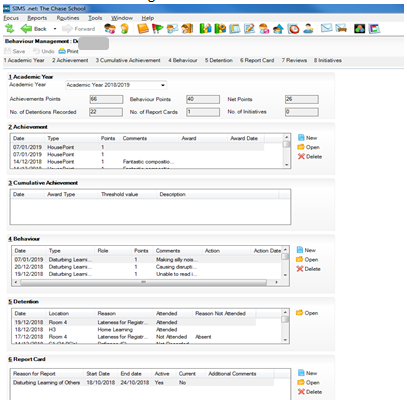Open the Academic Year 2018/2019 dropdown
The image size is (407, 400).
(x=116, y=85)
